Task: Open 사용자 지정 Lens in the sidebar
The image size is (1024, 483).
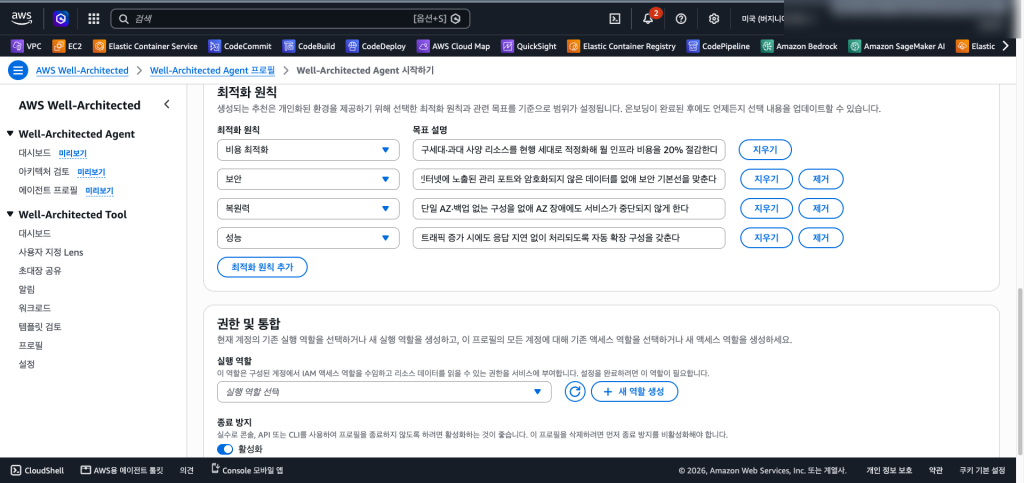Action: pyautogui.click(x=51, y=252)
